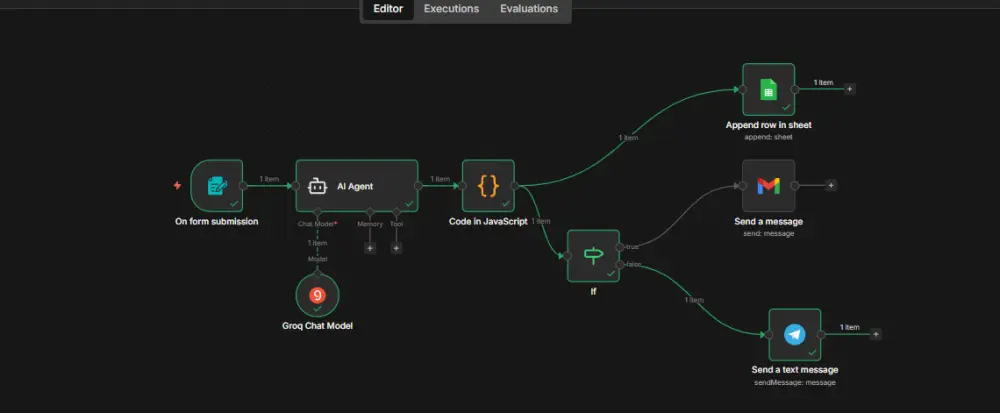
Task: Open the Code in JavaScript node
Action: click(x=488, y=185)
